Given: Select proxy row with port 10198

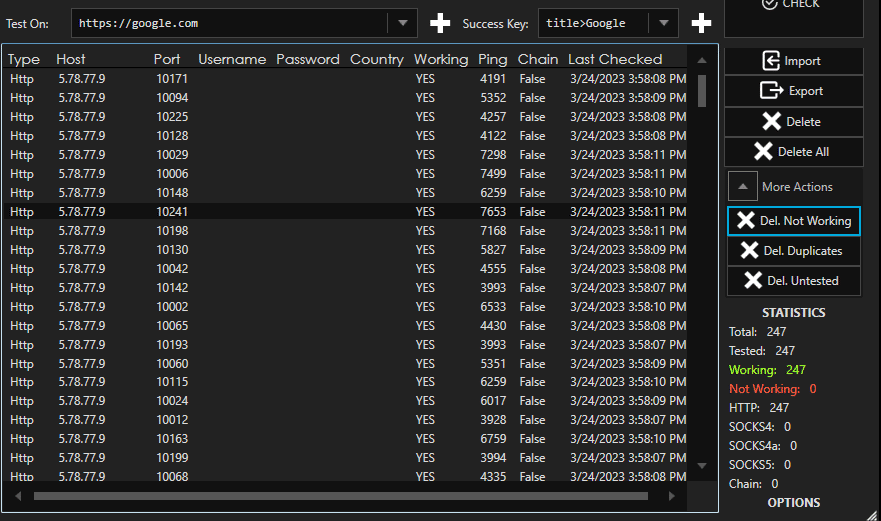Looking at the screenshot, I should [346, 231].
